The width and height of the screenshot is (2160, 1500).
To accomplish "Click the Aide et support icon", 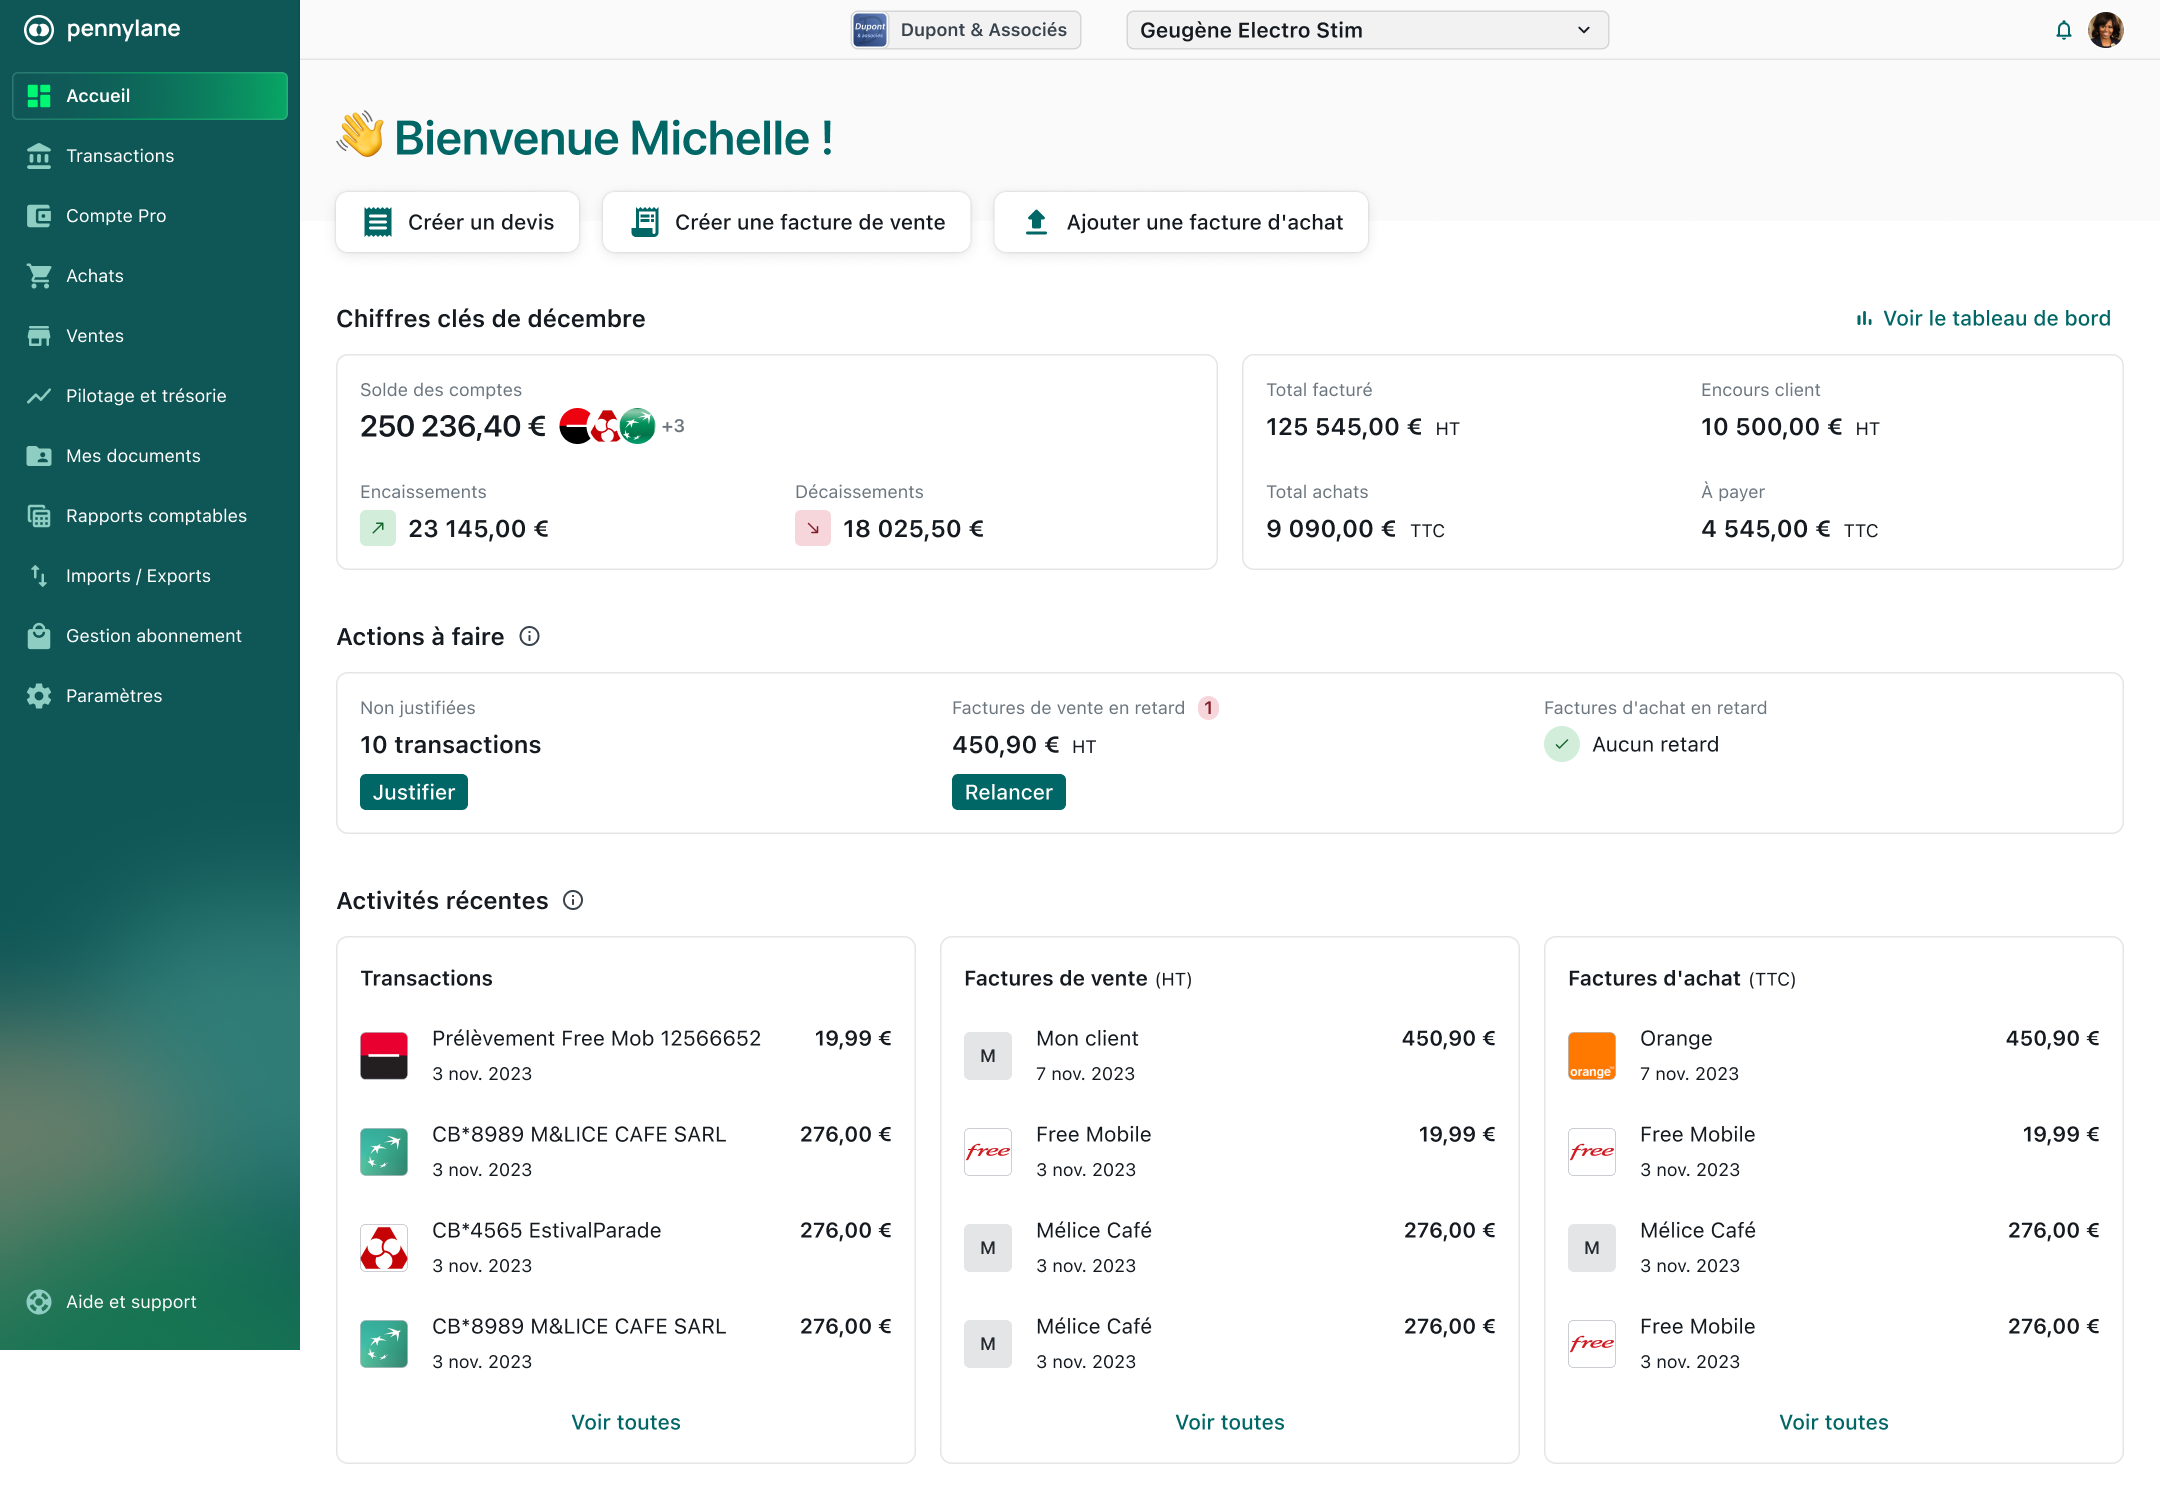I will click(39, 1302).
